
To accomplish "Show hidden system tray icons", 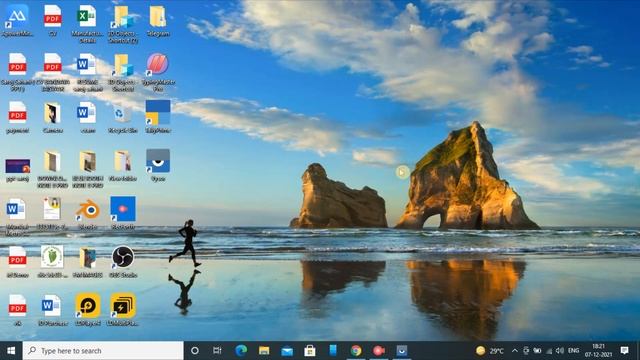I will tap(515, 351).
